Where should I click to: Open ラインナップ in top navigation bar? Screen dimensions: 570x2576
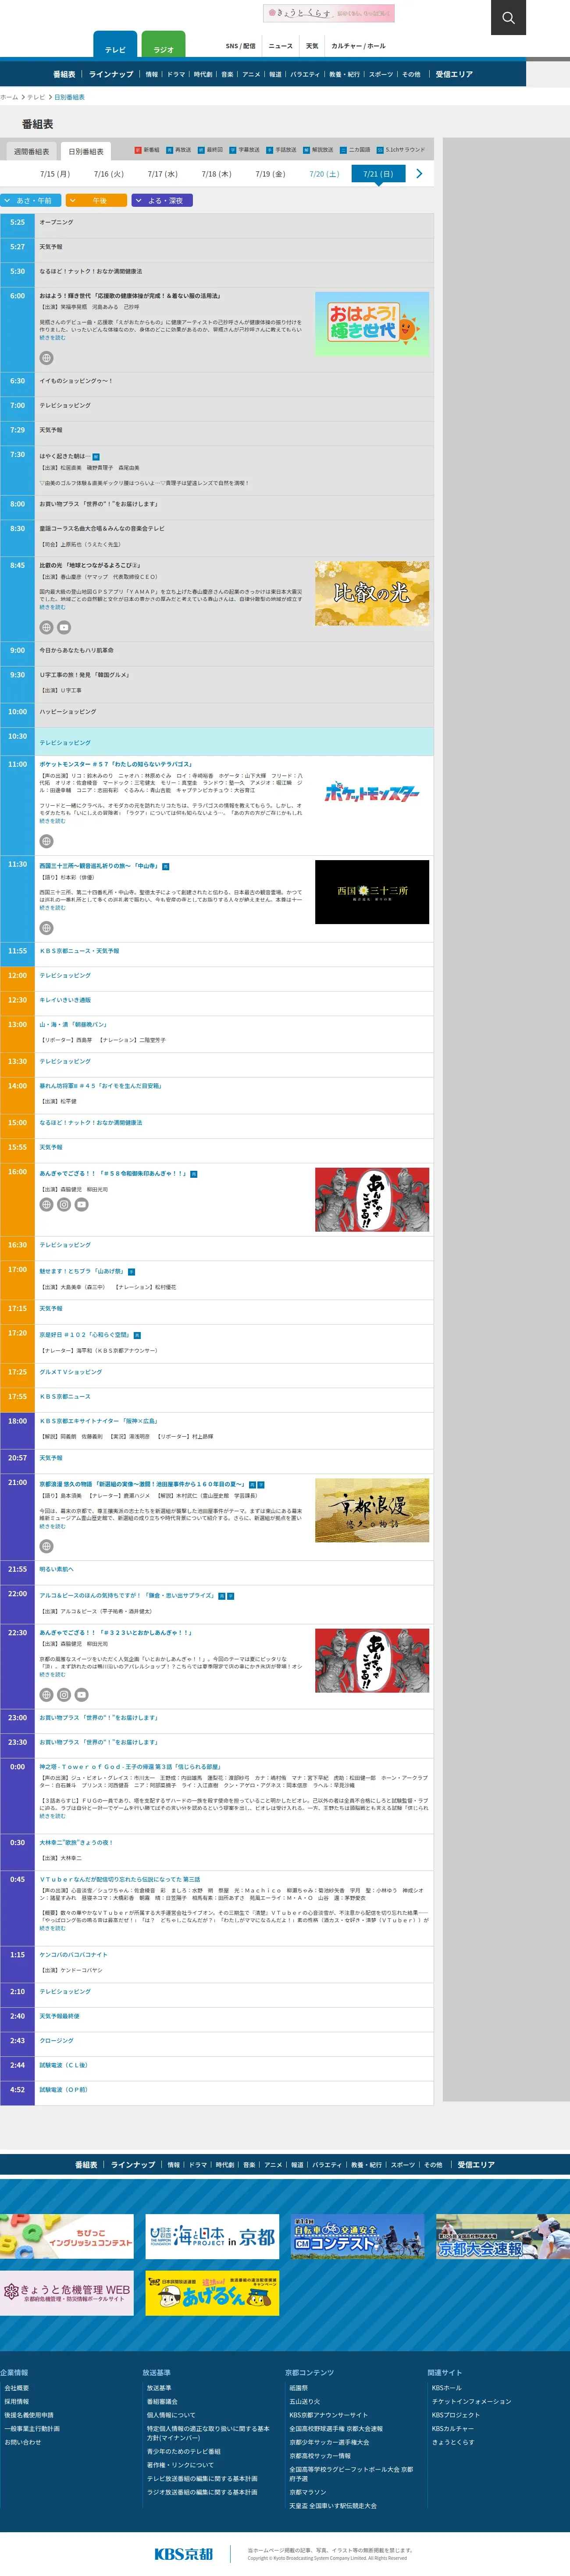111,74
